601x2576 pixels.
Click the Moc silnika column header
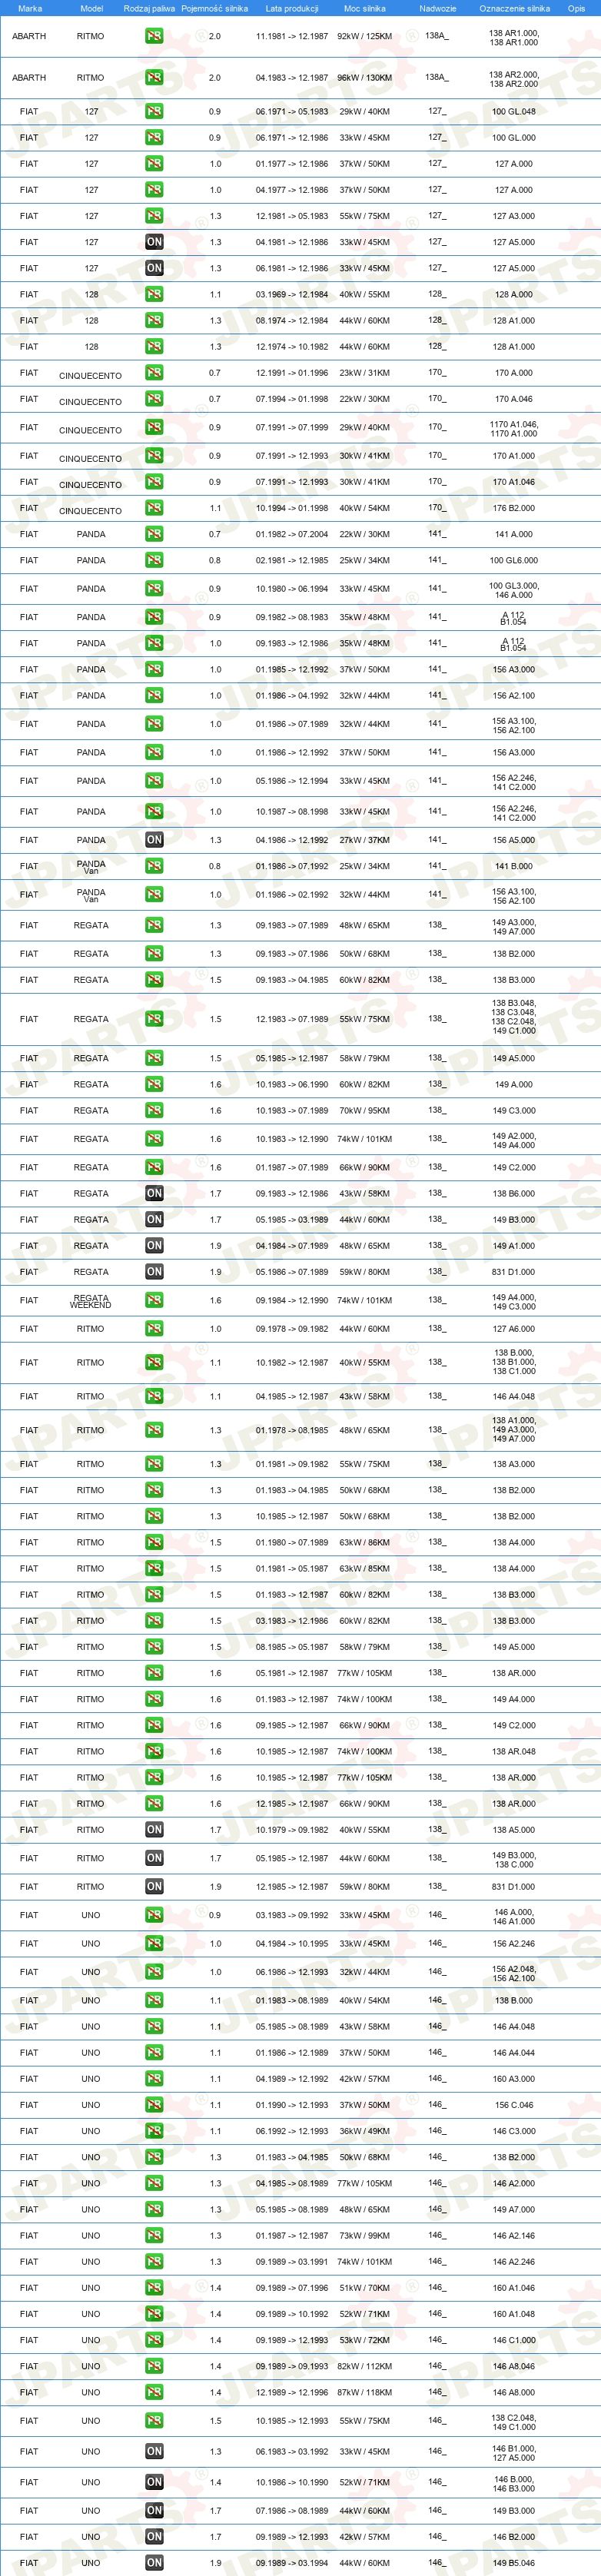click(364, 8)
